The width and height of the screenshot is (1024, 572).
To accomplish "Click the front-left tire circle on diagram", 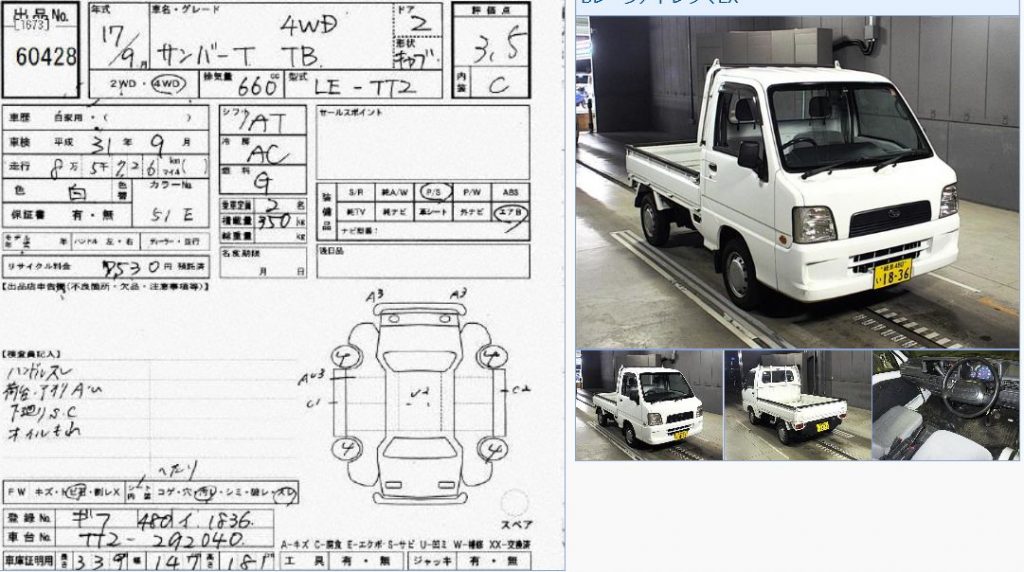I will click(345, 357).
